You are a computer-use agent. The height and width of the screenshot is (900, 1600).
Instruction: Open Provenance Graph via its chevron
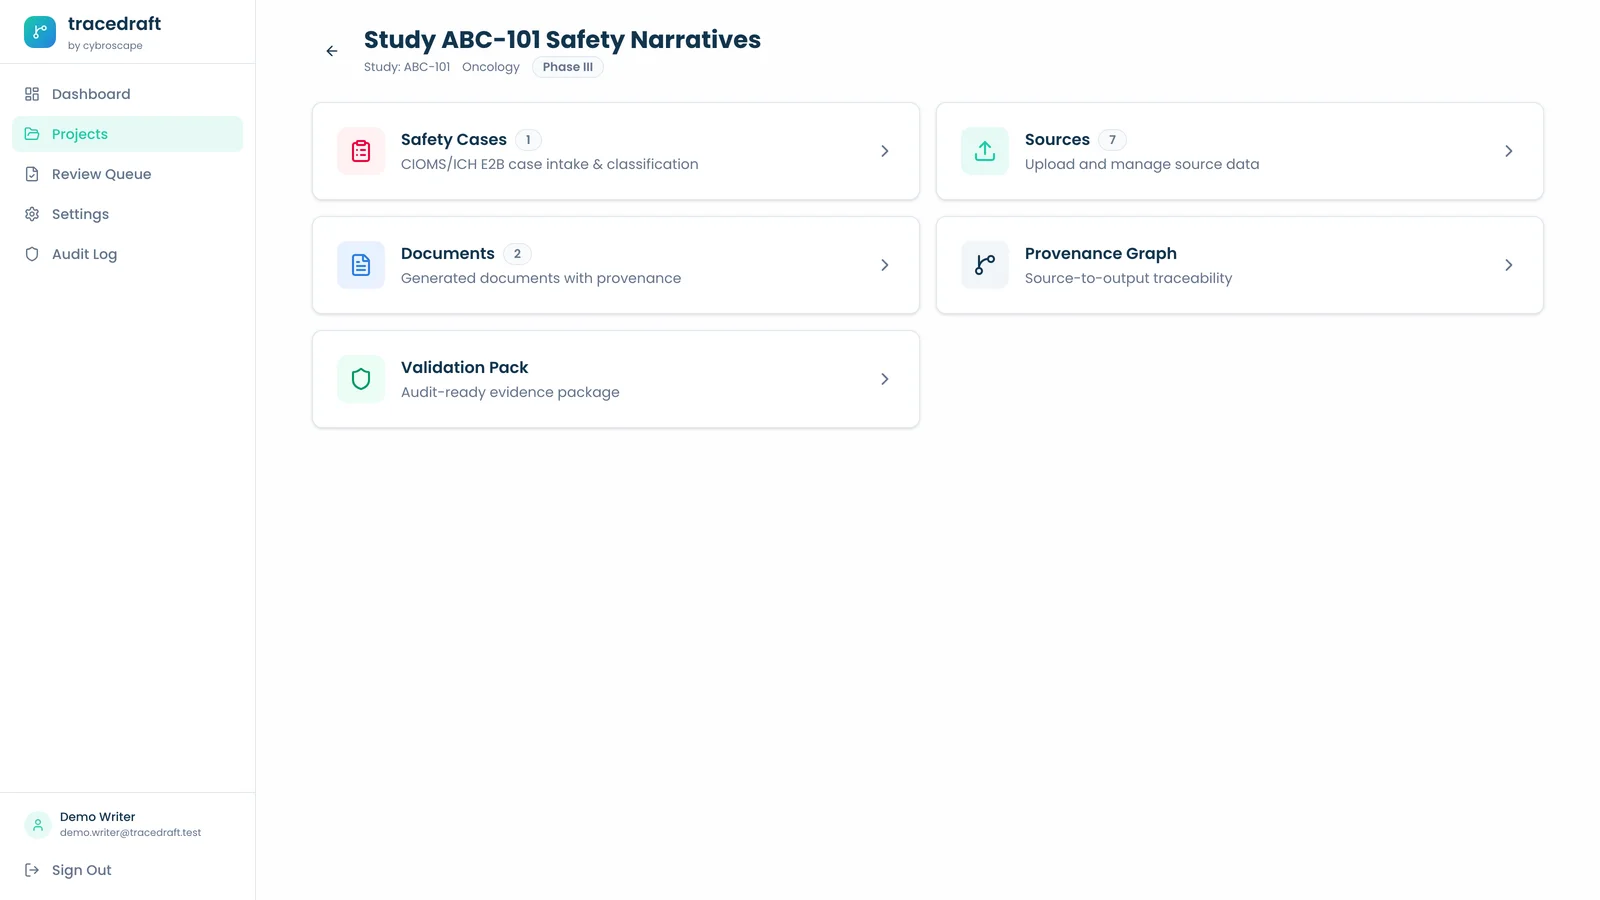click(1509, 265)
